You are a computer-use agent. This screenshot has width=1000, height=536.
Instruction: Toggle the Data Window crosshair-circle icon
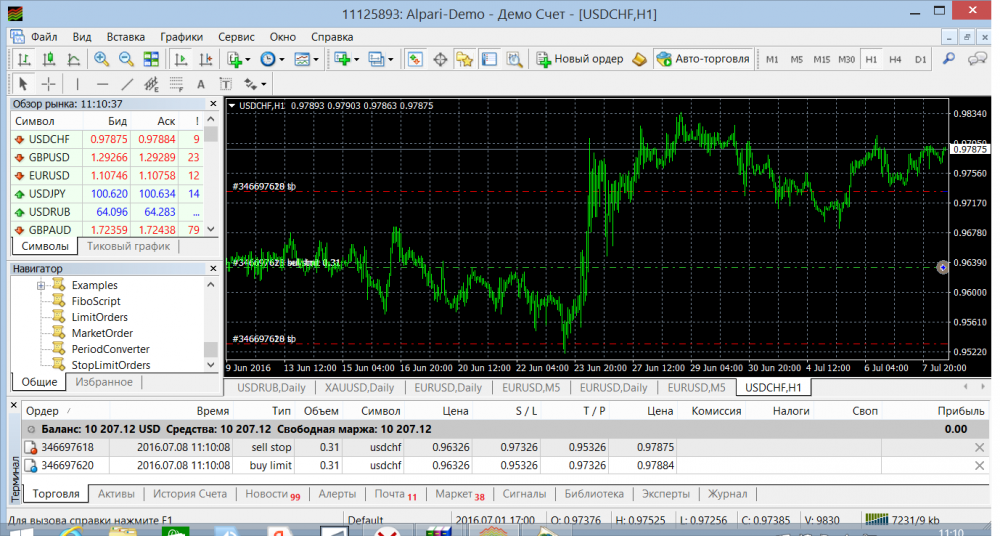[x=440, y=59]
